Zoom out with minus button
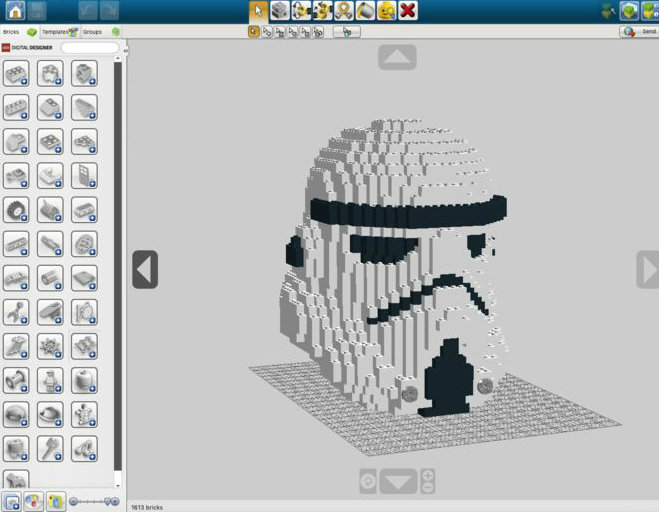 click(x=428, y=488)
